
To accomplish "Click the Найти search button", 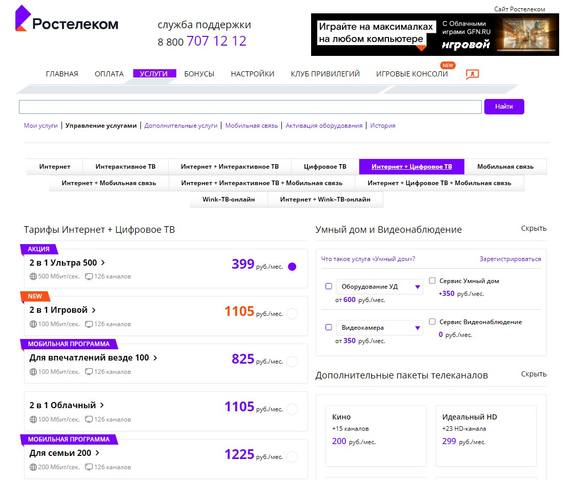I will (504, 107).
